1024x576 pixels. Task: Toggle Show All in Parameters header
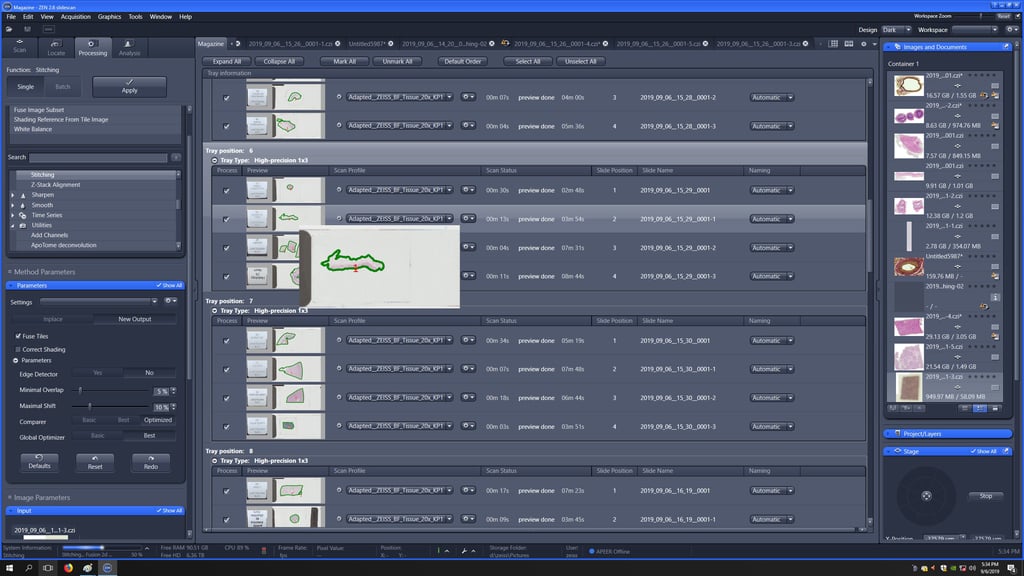coord(169,285)
